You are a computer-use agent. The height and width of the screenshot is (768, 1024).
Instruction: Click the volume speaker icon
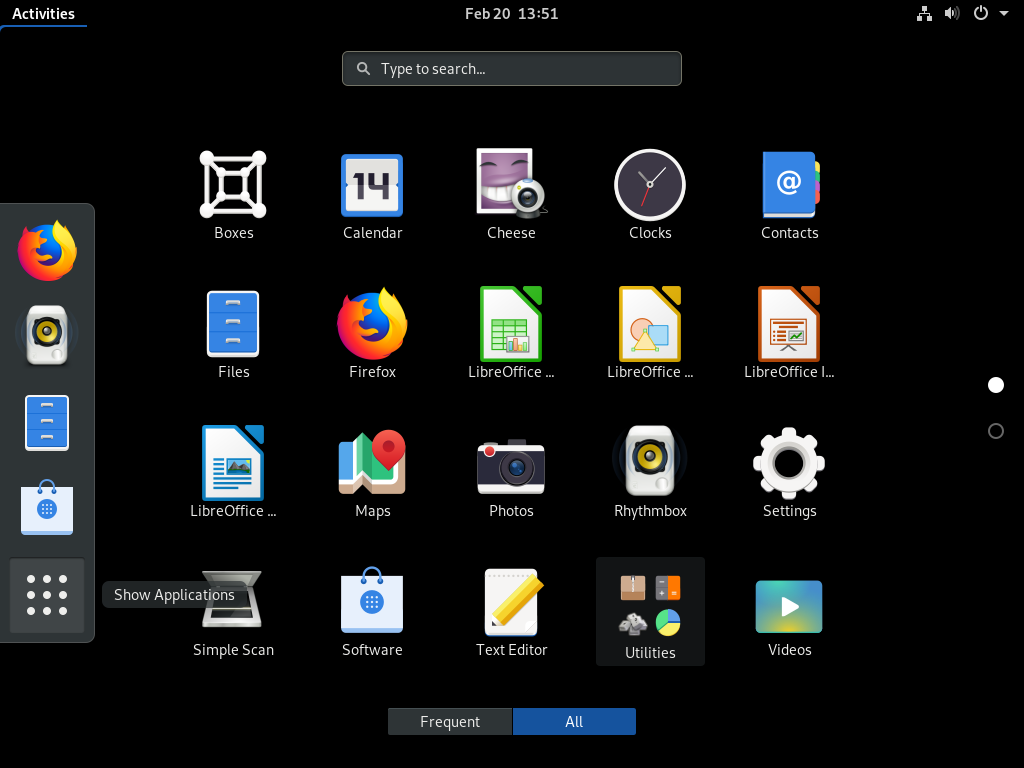pos(952,14)
